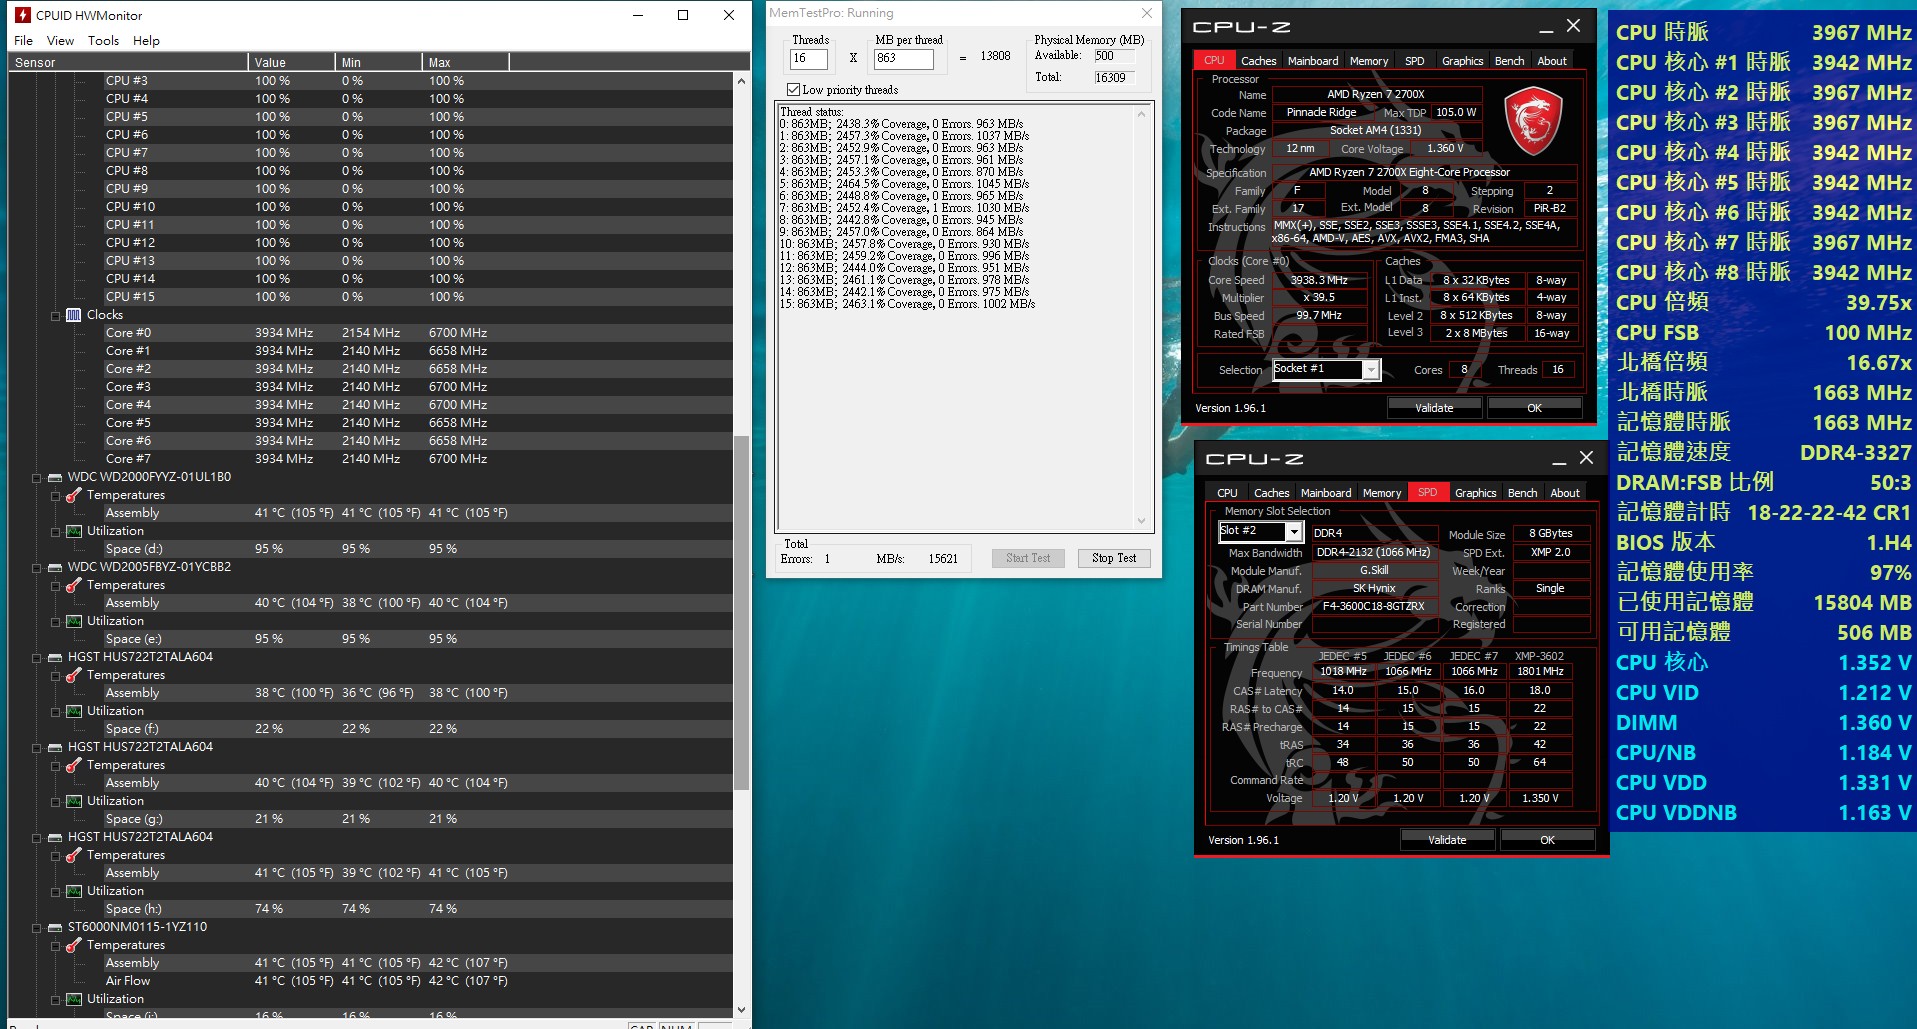Open the File menu in HWMonitor
The height and width of the screenshot is (1029, 1917).
pyautogui.click(x=24, y=41)
